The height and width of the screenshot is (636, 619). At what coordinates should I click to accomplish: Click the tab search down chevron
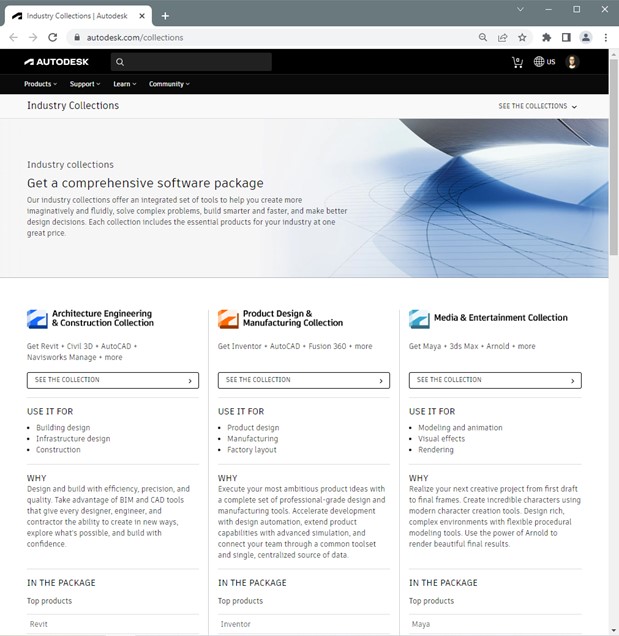pyautogui.click(x=520, y=9)
